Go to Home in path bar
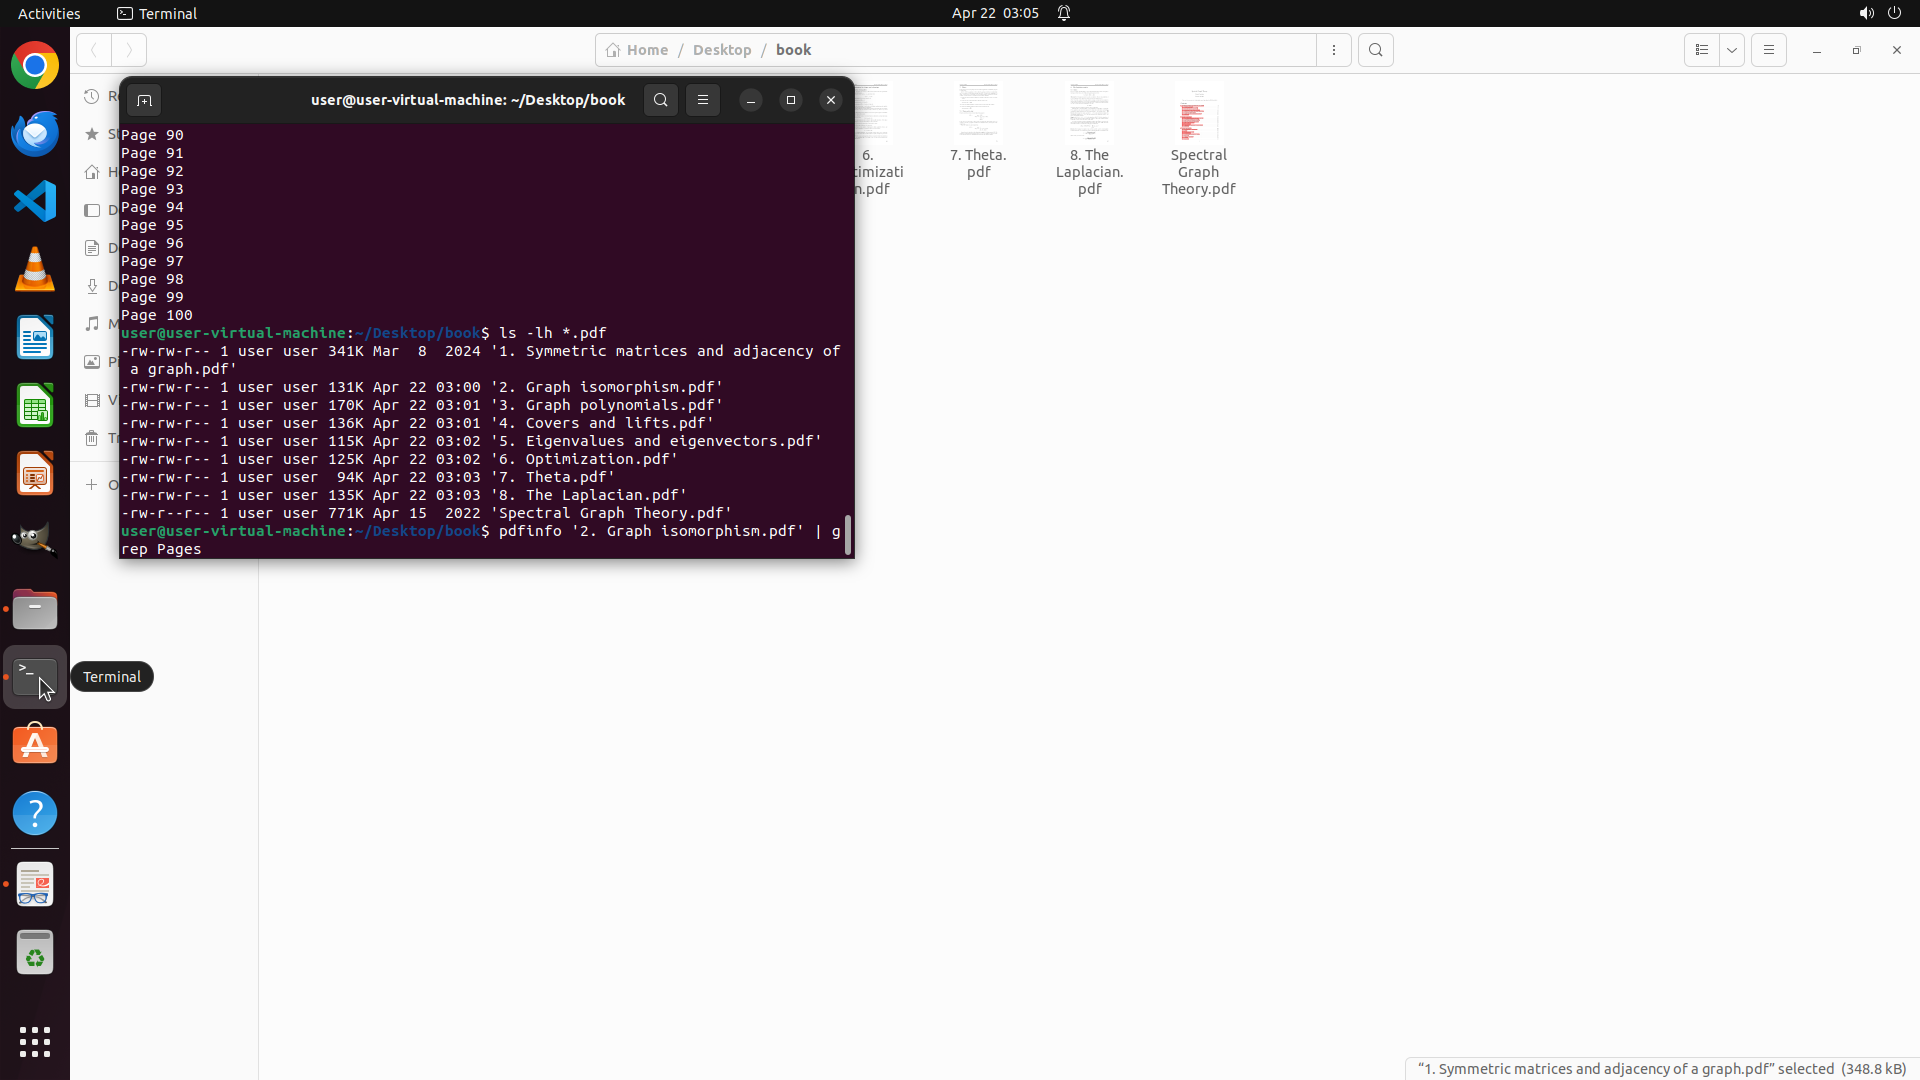This screenshot has height=1080, width=1920. pyautogui.click(x=637, y=50)
